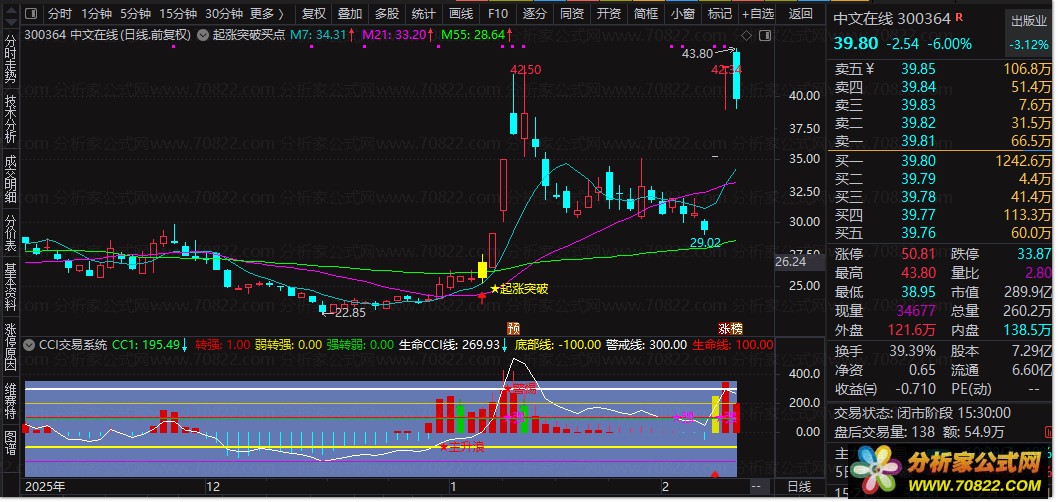
Task: Click the M55: 28.64 moving average label
Action: [x=473, y=35]
